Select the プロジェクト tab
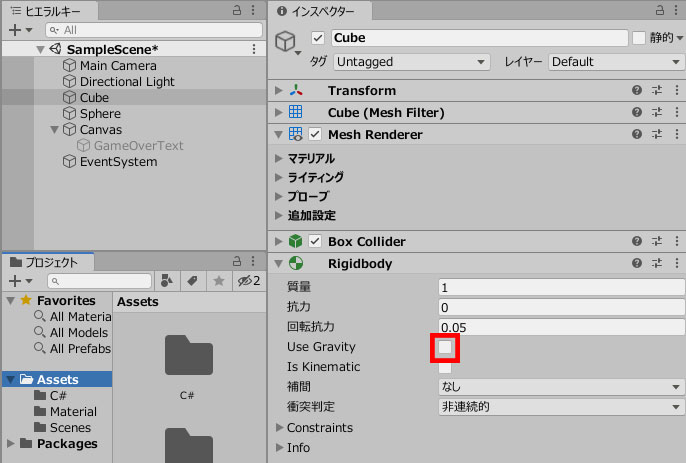686x463 pixels. pyautogui.click(x=47, y=262)
